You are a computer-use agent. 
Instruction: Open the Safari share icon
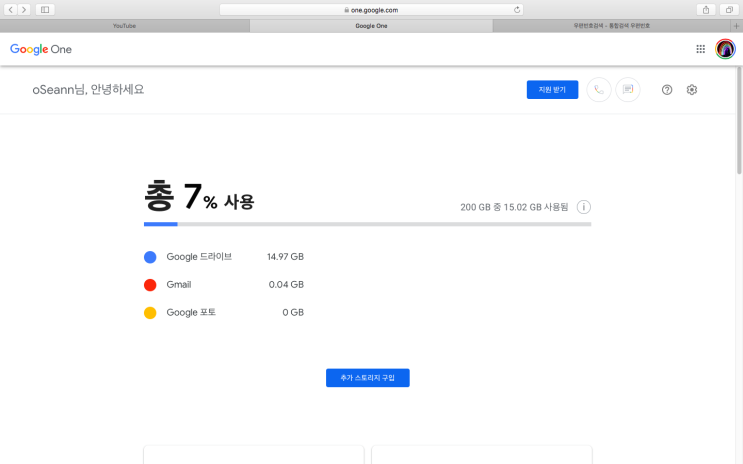click(706, 9)
